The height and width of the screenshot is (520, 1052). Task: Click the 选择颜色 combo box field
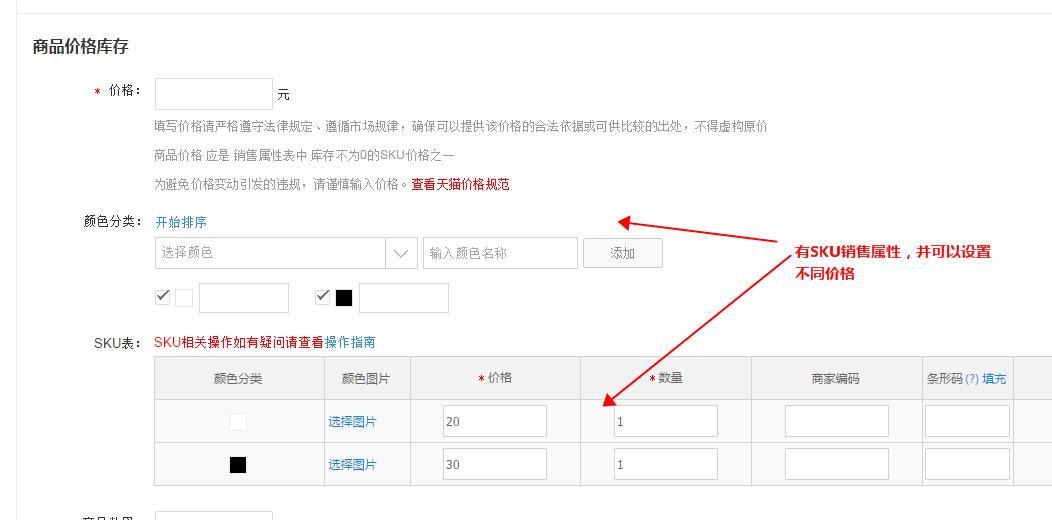pyautogui.click(x=270, y=253)
